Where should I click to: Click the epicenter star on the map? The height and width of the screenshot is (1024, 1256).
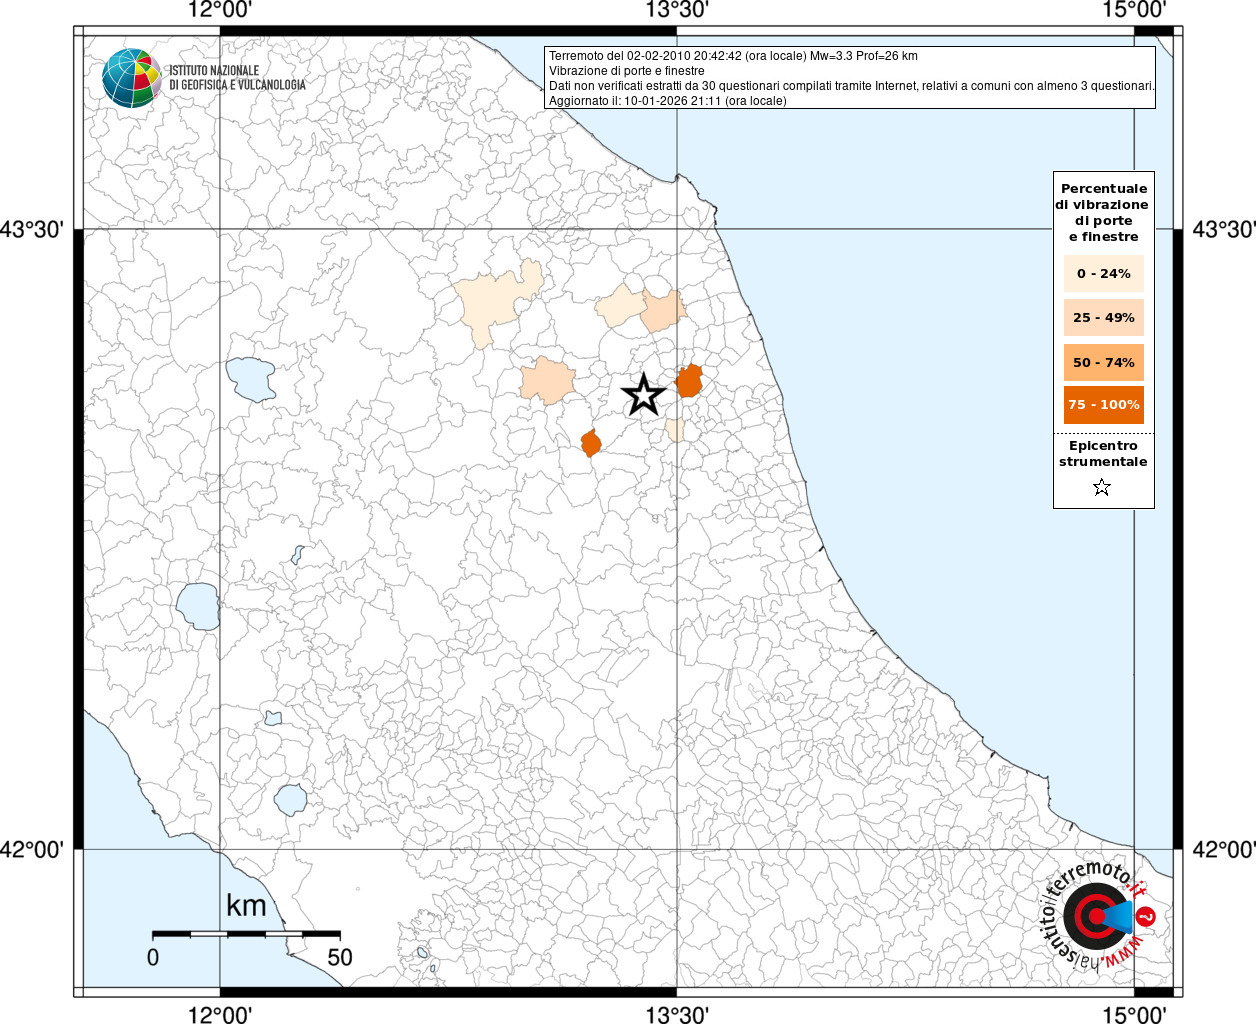644,395
